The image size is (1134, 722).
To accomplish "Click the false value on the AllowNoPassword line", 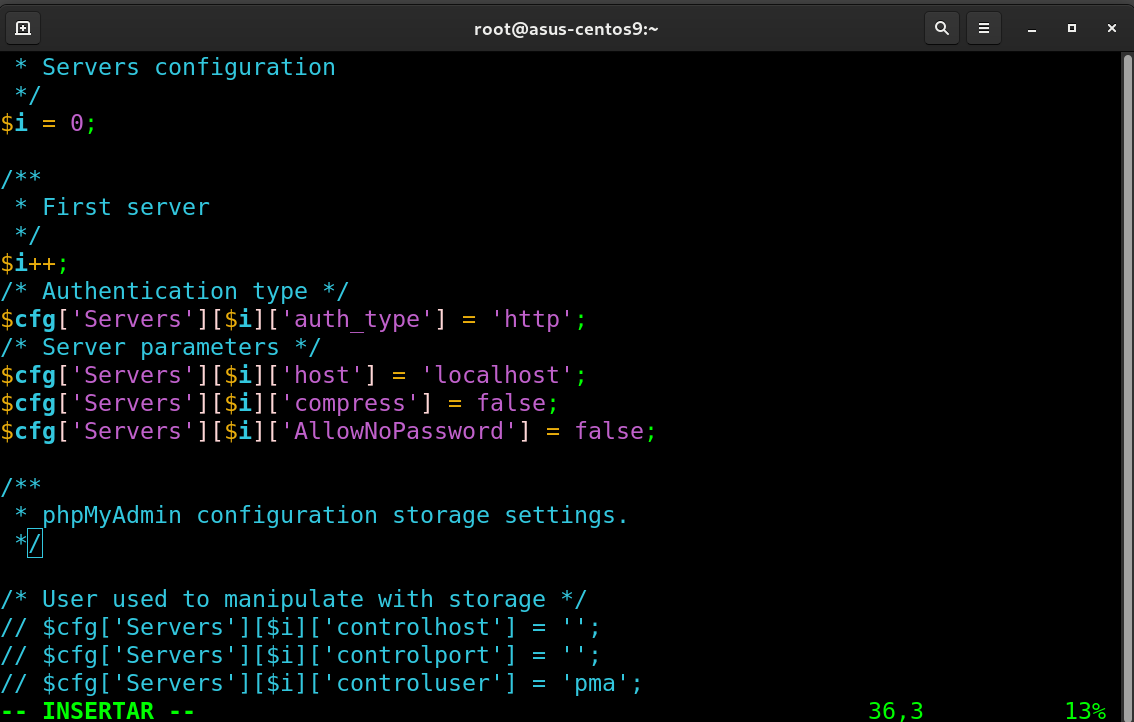I will coord(608,432).
